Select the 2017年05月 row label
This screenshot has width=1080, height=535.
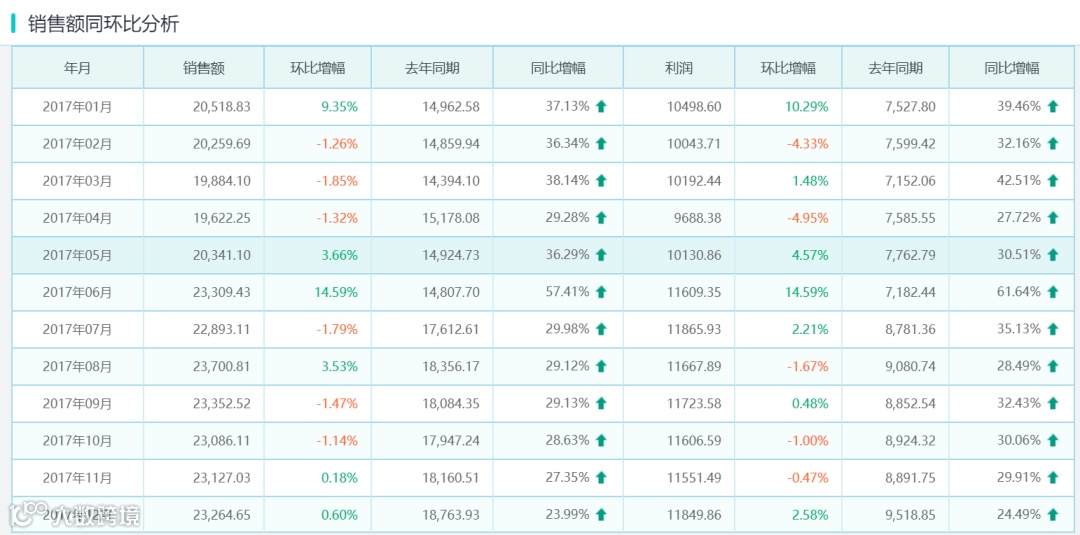point(77,255)
